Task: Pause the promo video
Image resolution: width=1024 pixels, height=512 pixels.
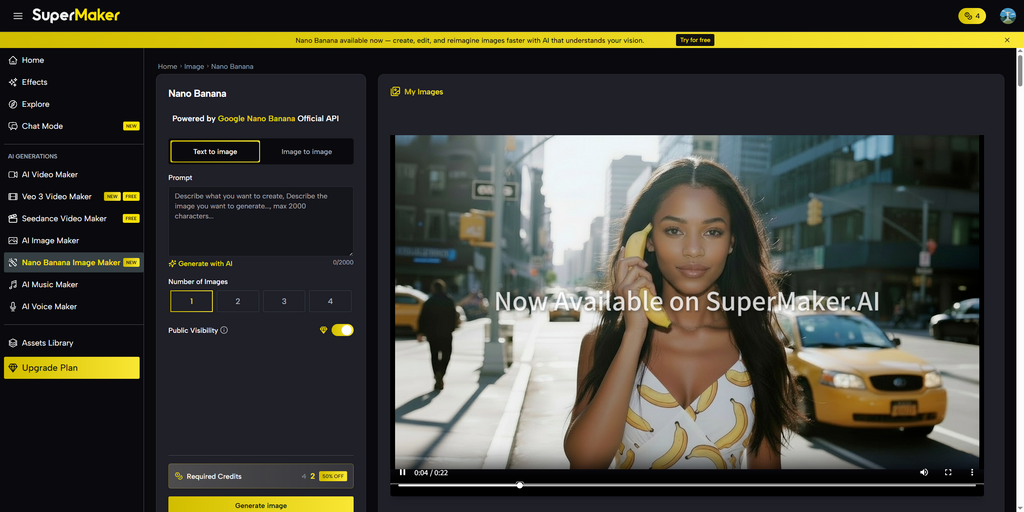Action: pyautogui.click(x=403, y=472)
